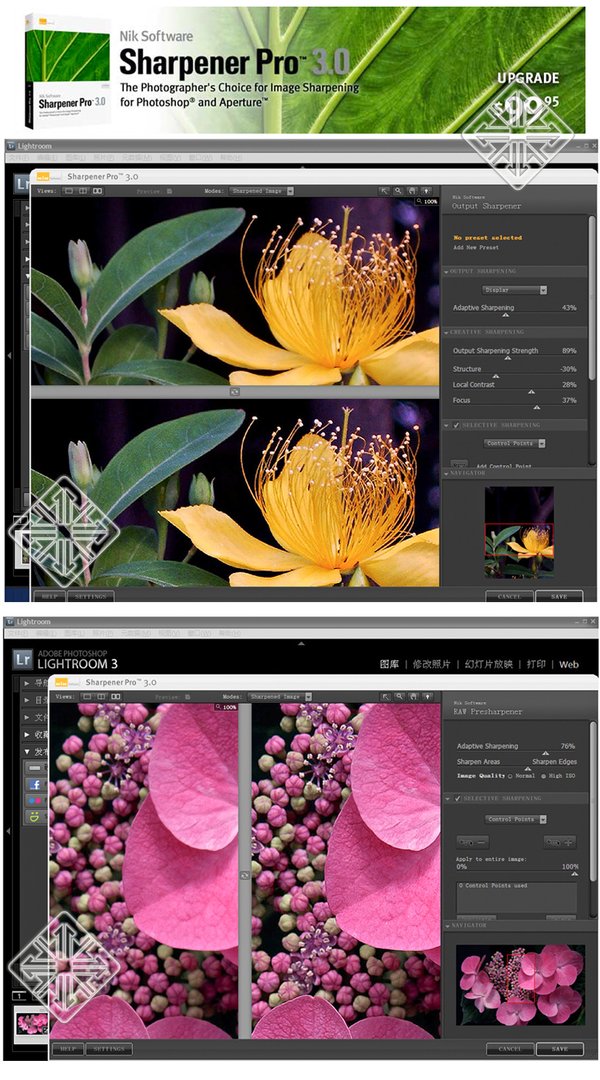Switch to 修改照片 Develop module

coord(431,664)
